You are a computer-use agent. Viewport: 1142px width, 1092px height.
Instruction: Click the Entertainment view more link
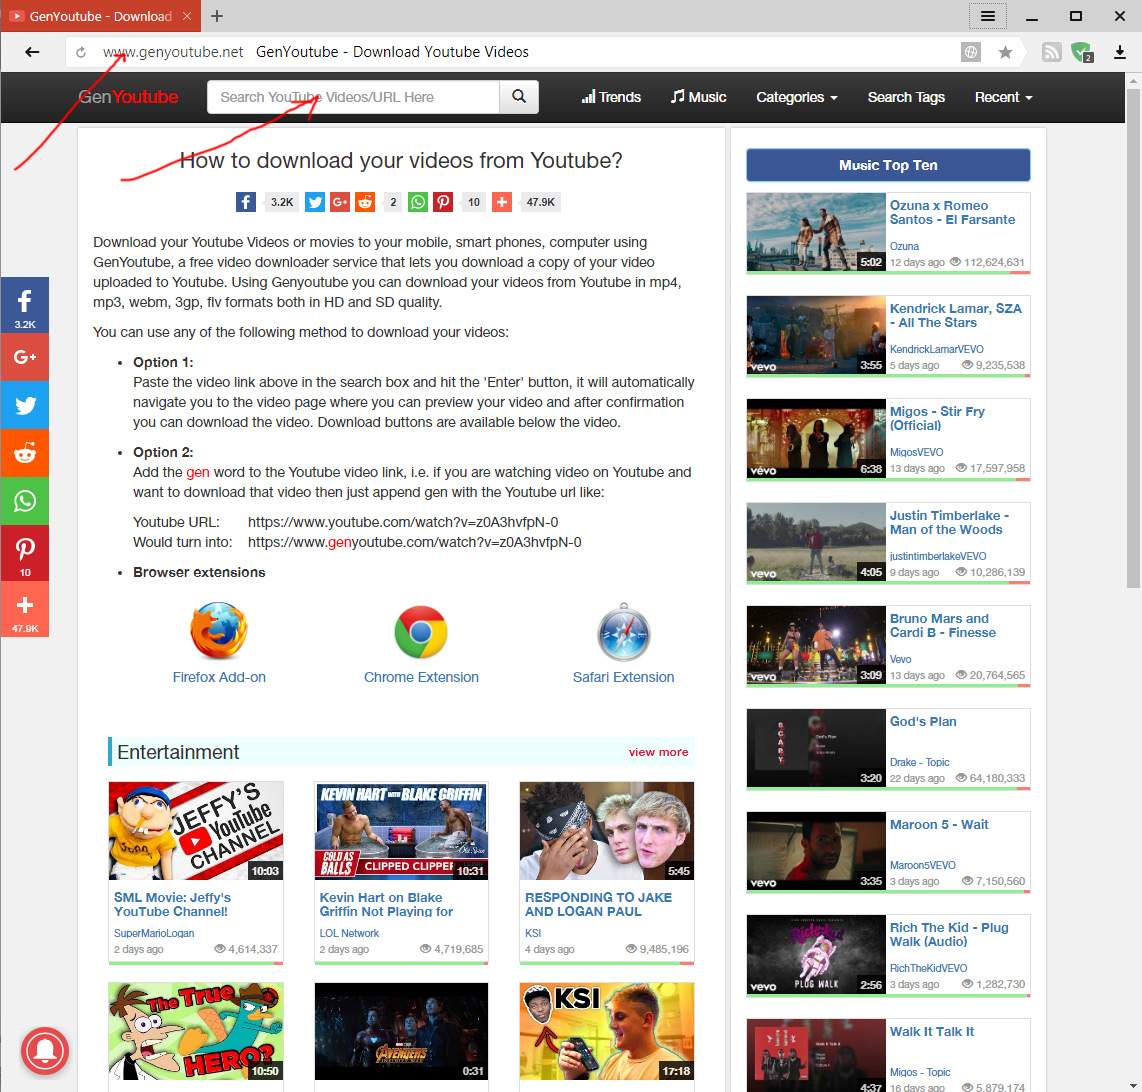point(658,752)
